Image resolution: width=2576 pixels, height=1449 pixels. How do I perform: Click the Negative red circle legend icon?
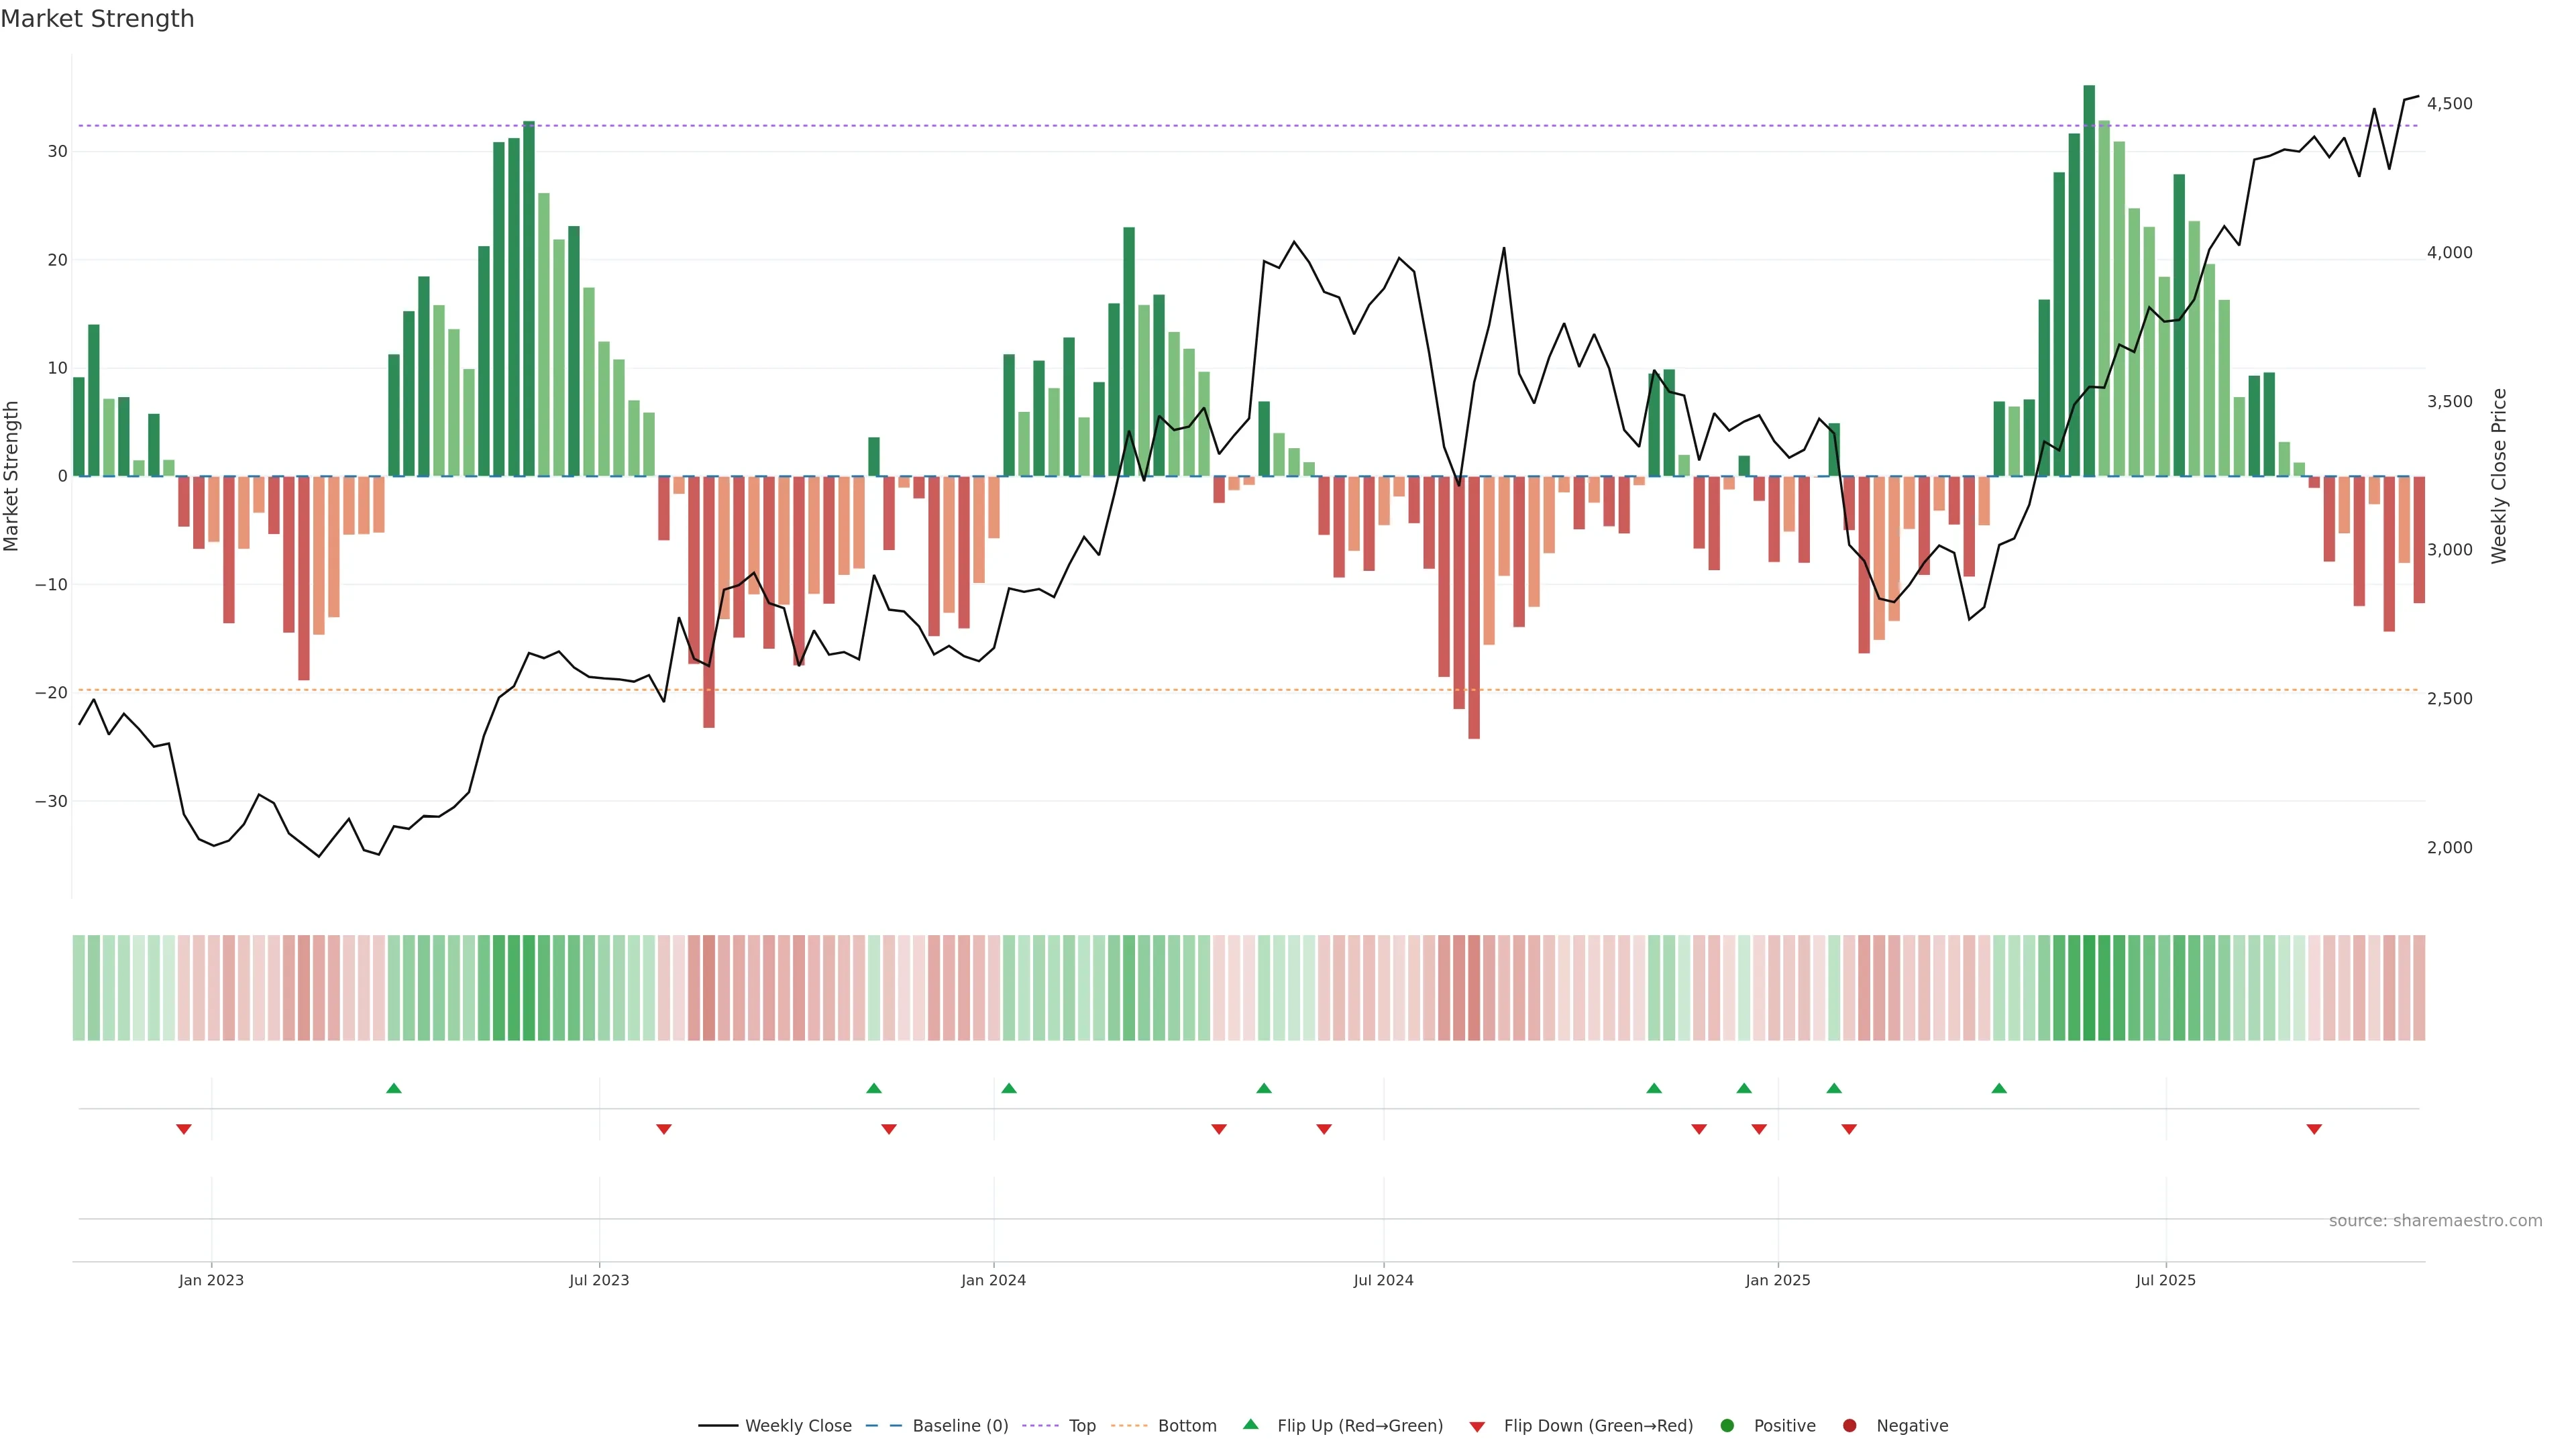tap(1849, 1426)
